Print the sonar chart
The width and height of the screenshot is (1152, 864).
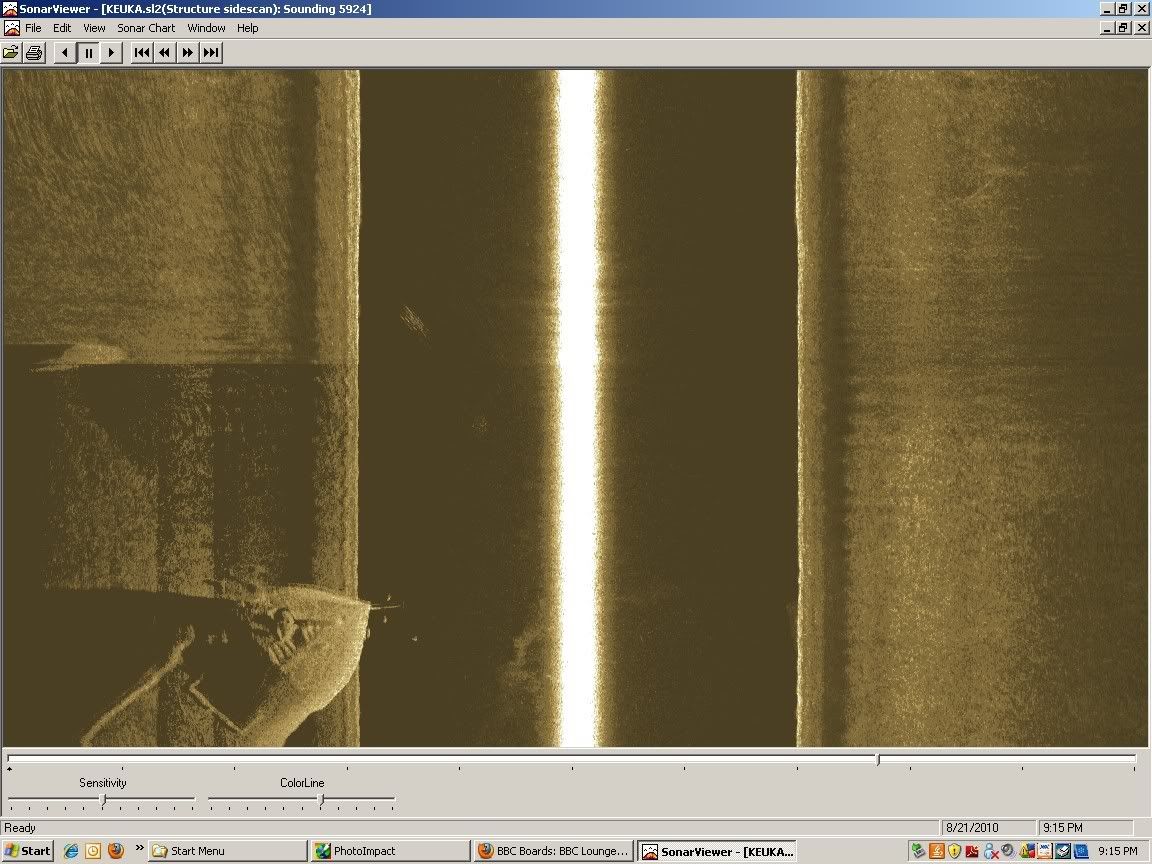pos(35,53)
